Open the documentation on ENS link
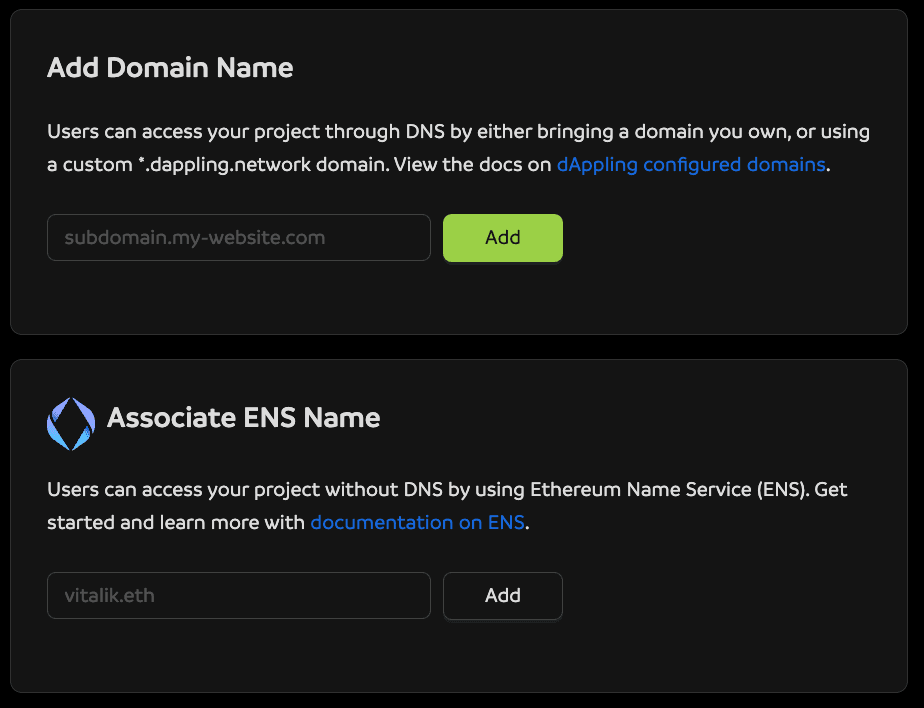Screen dimensions: 924x708 (417, 522)
